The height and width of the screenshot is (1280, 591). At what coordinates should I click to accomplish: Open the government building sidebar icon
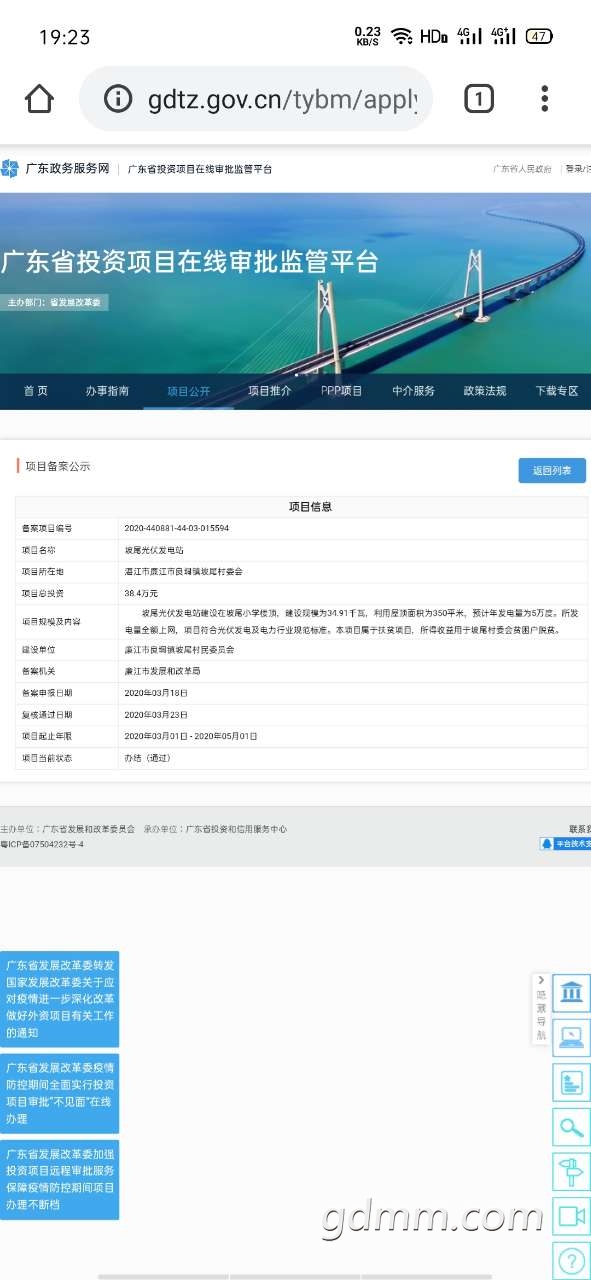571,993
